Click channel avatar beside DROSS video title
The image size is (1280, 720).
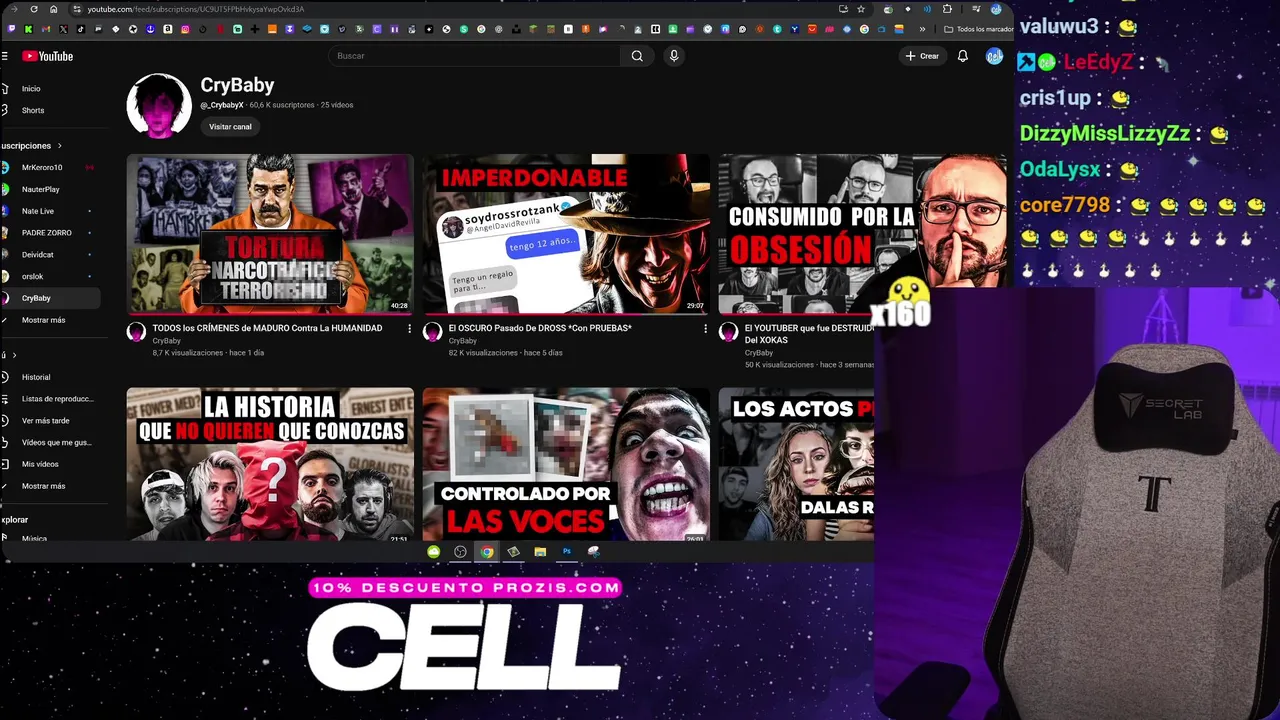click(432, 332)
